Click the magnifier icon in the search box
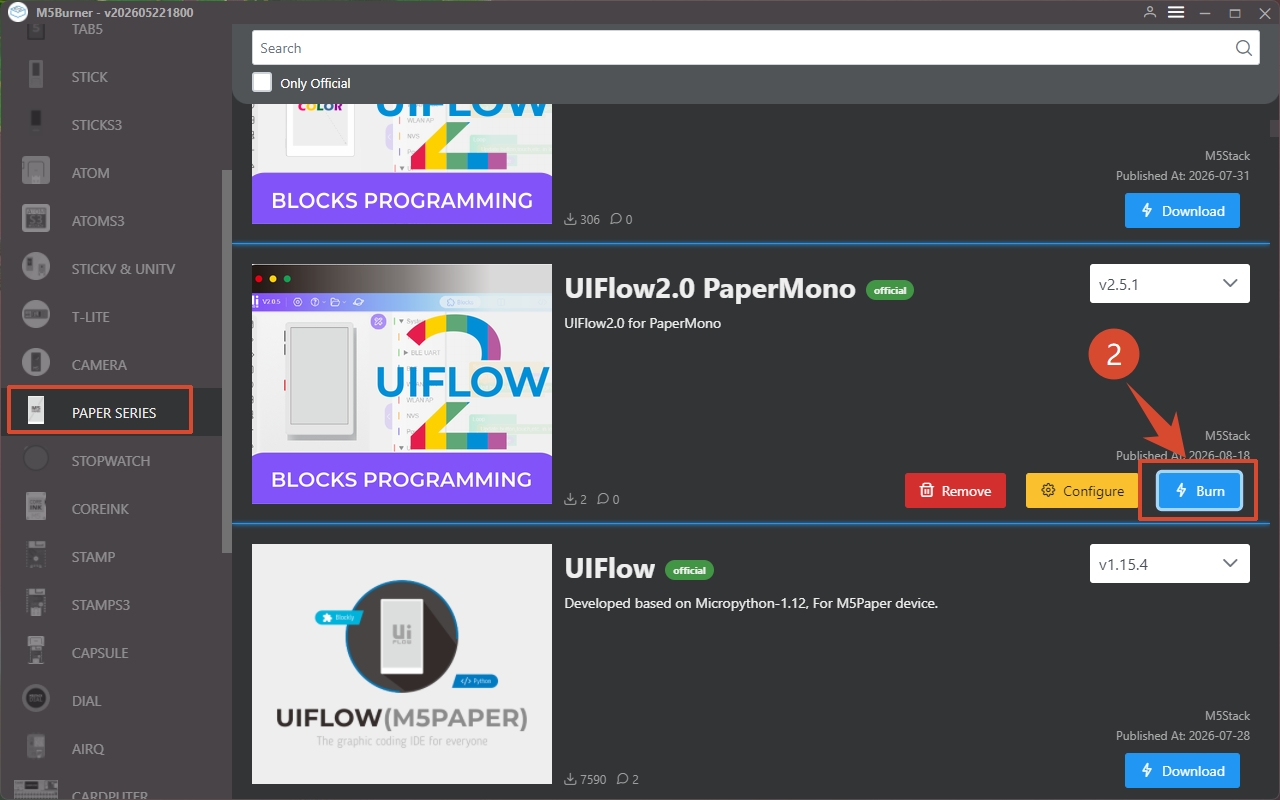 coord(1243,48)
